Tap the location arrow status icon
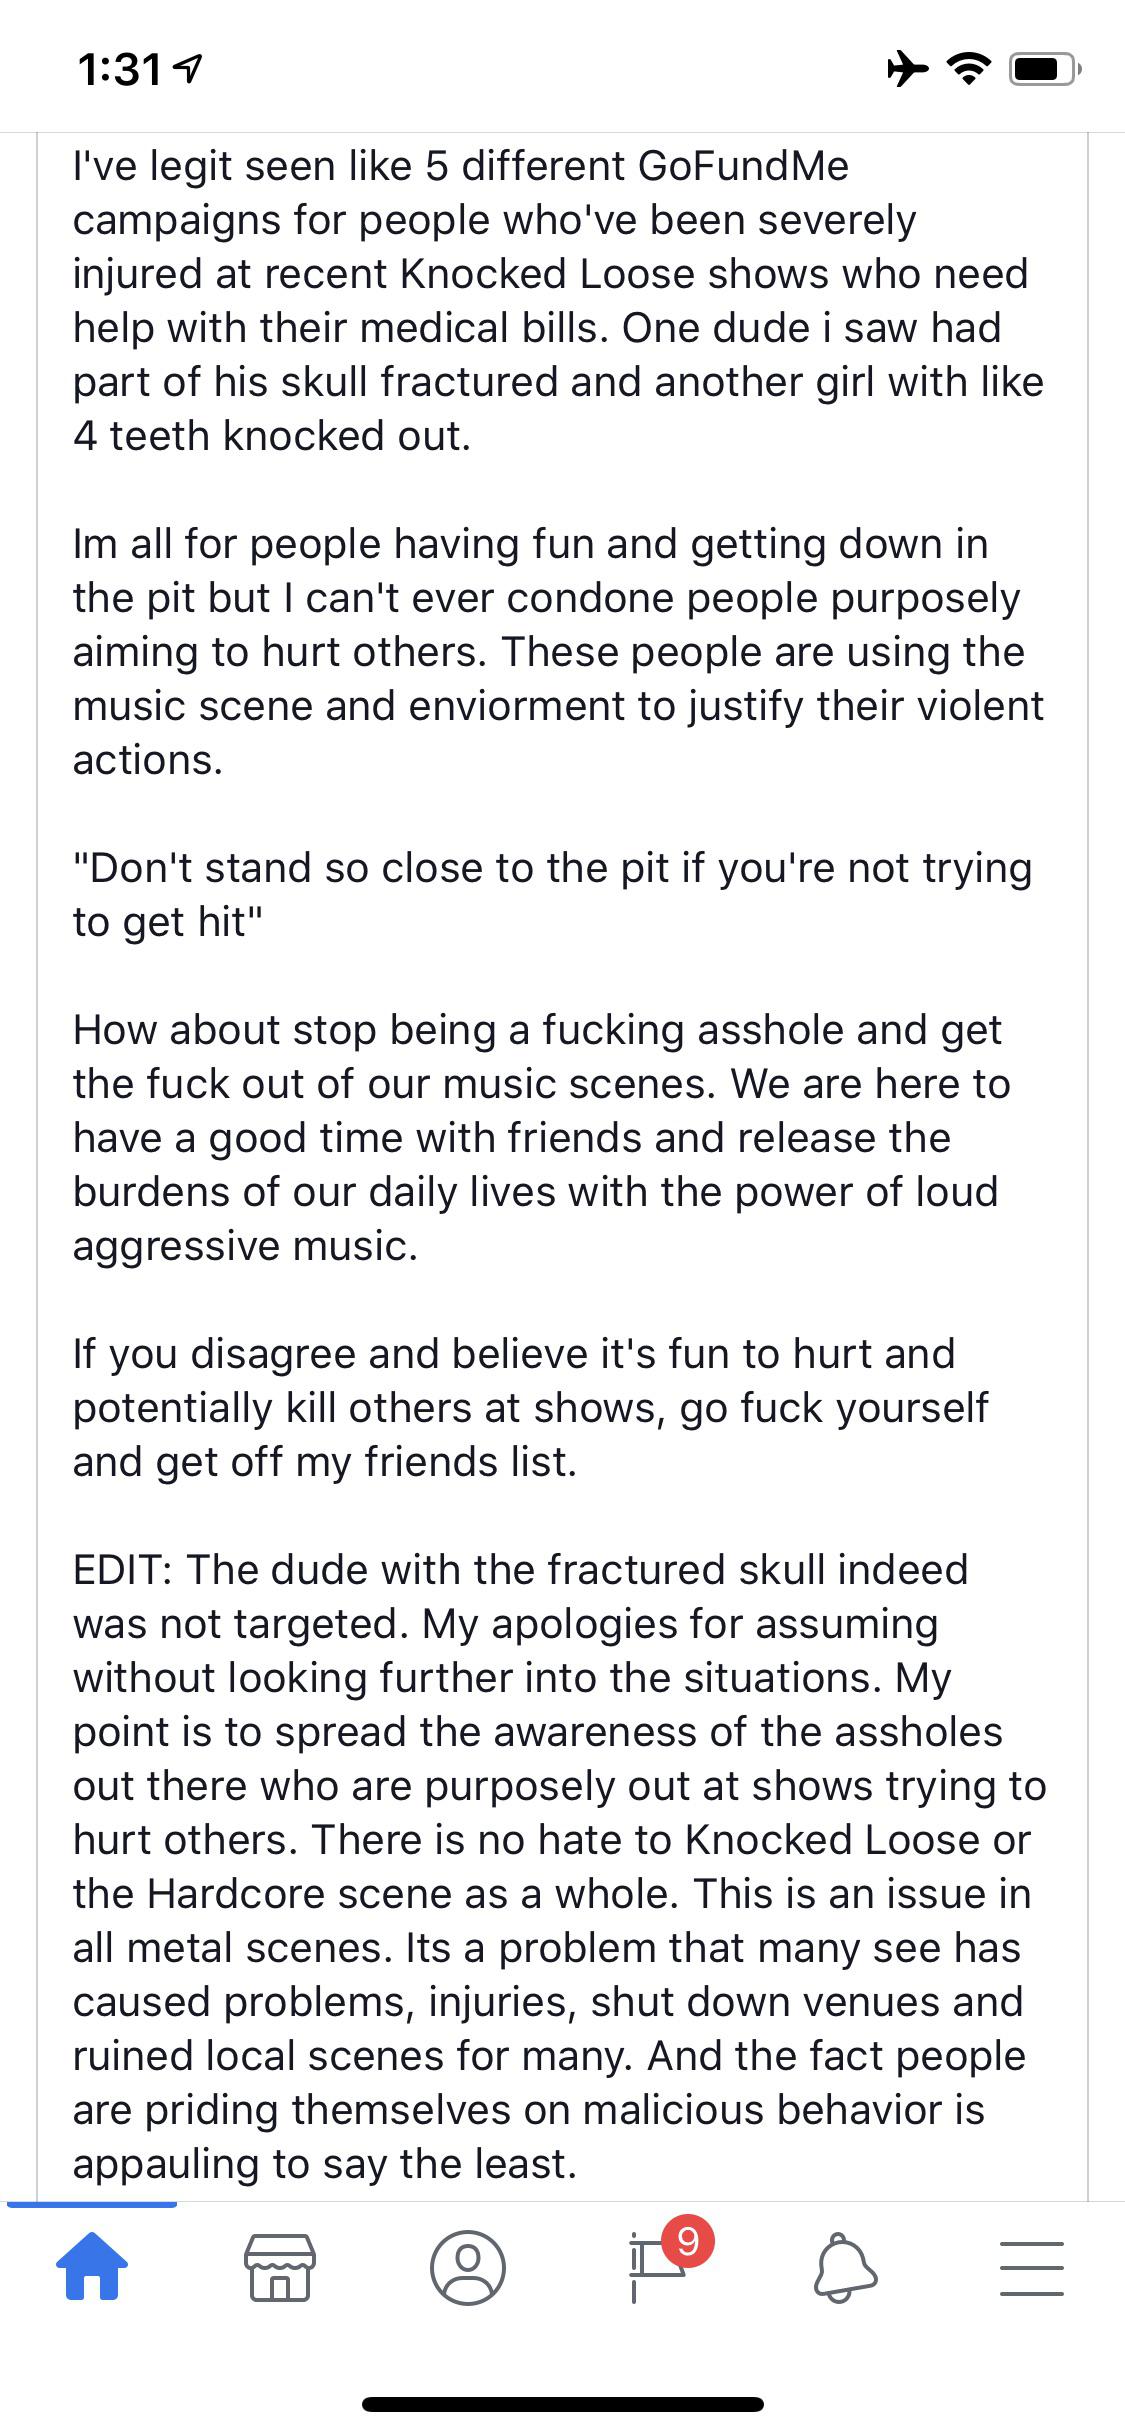 tap(188, 69)
